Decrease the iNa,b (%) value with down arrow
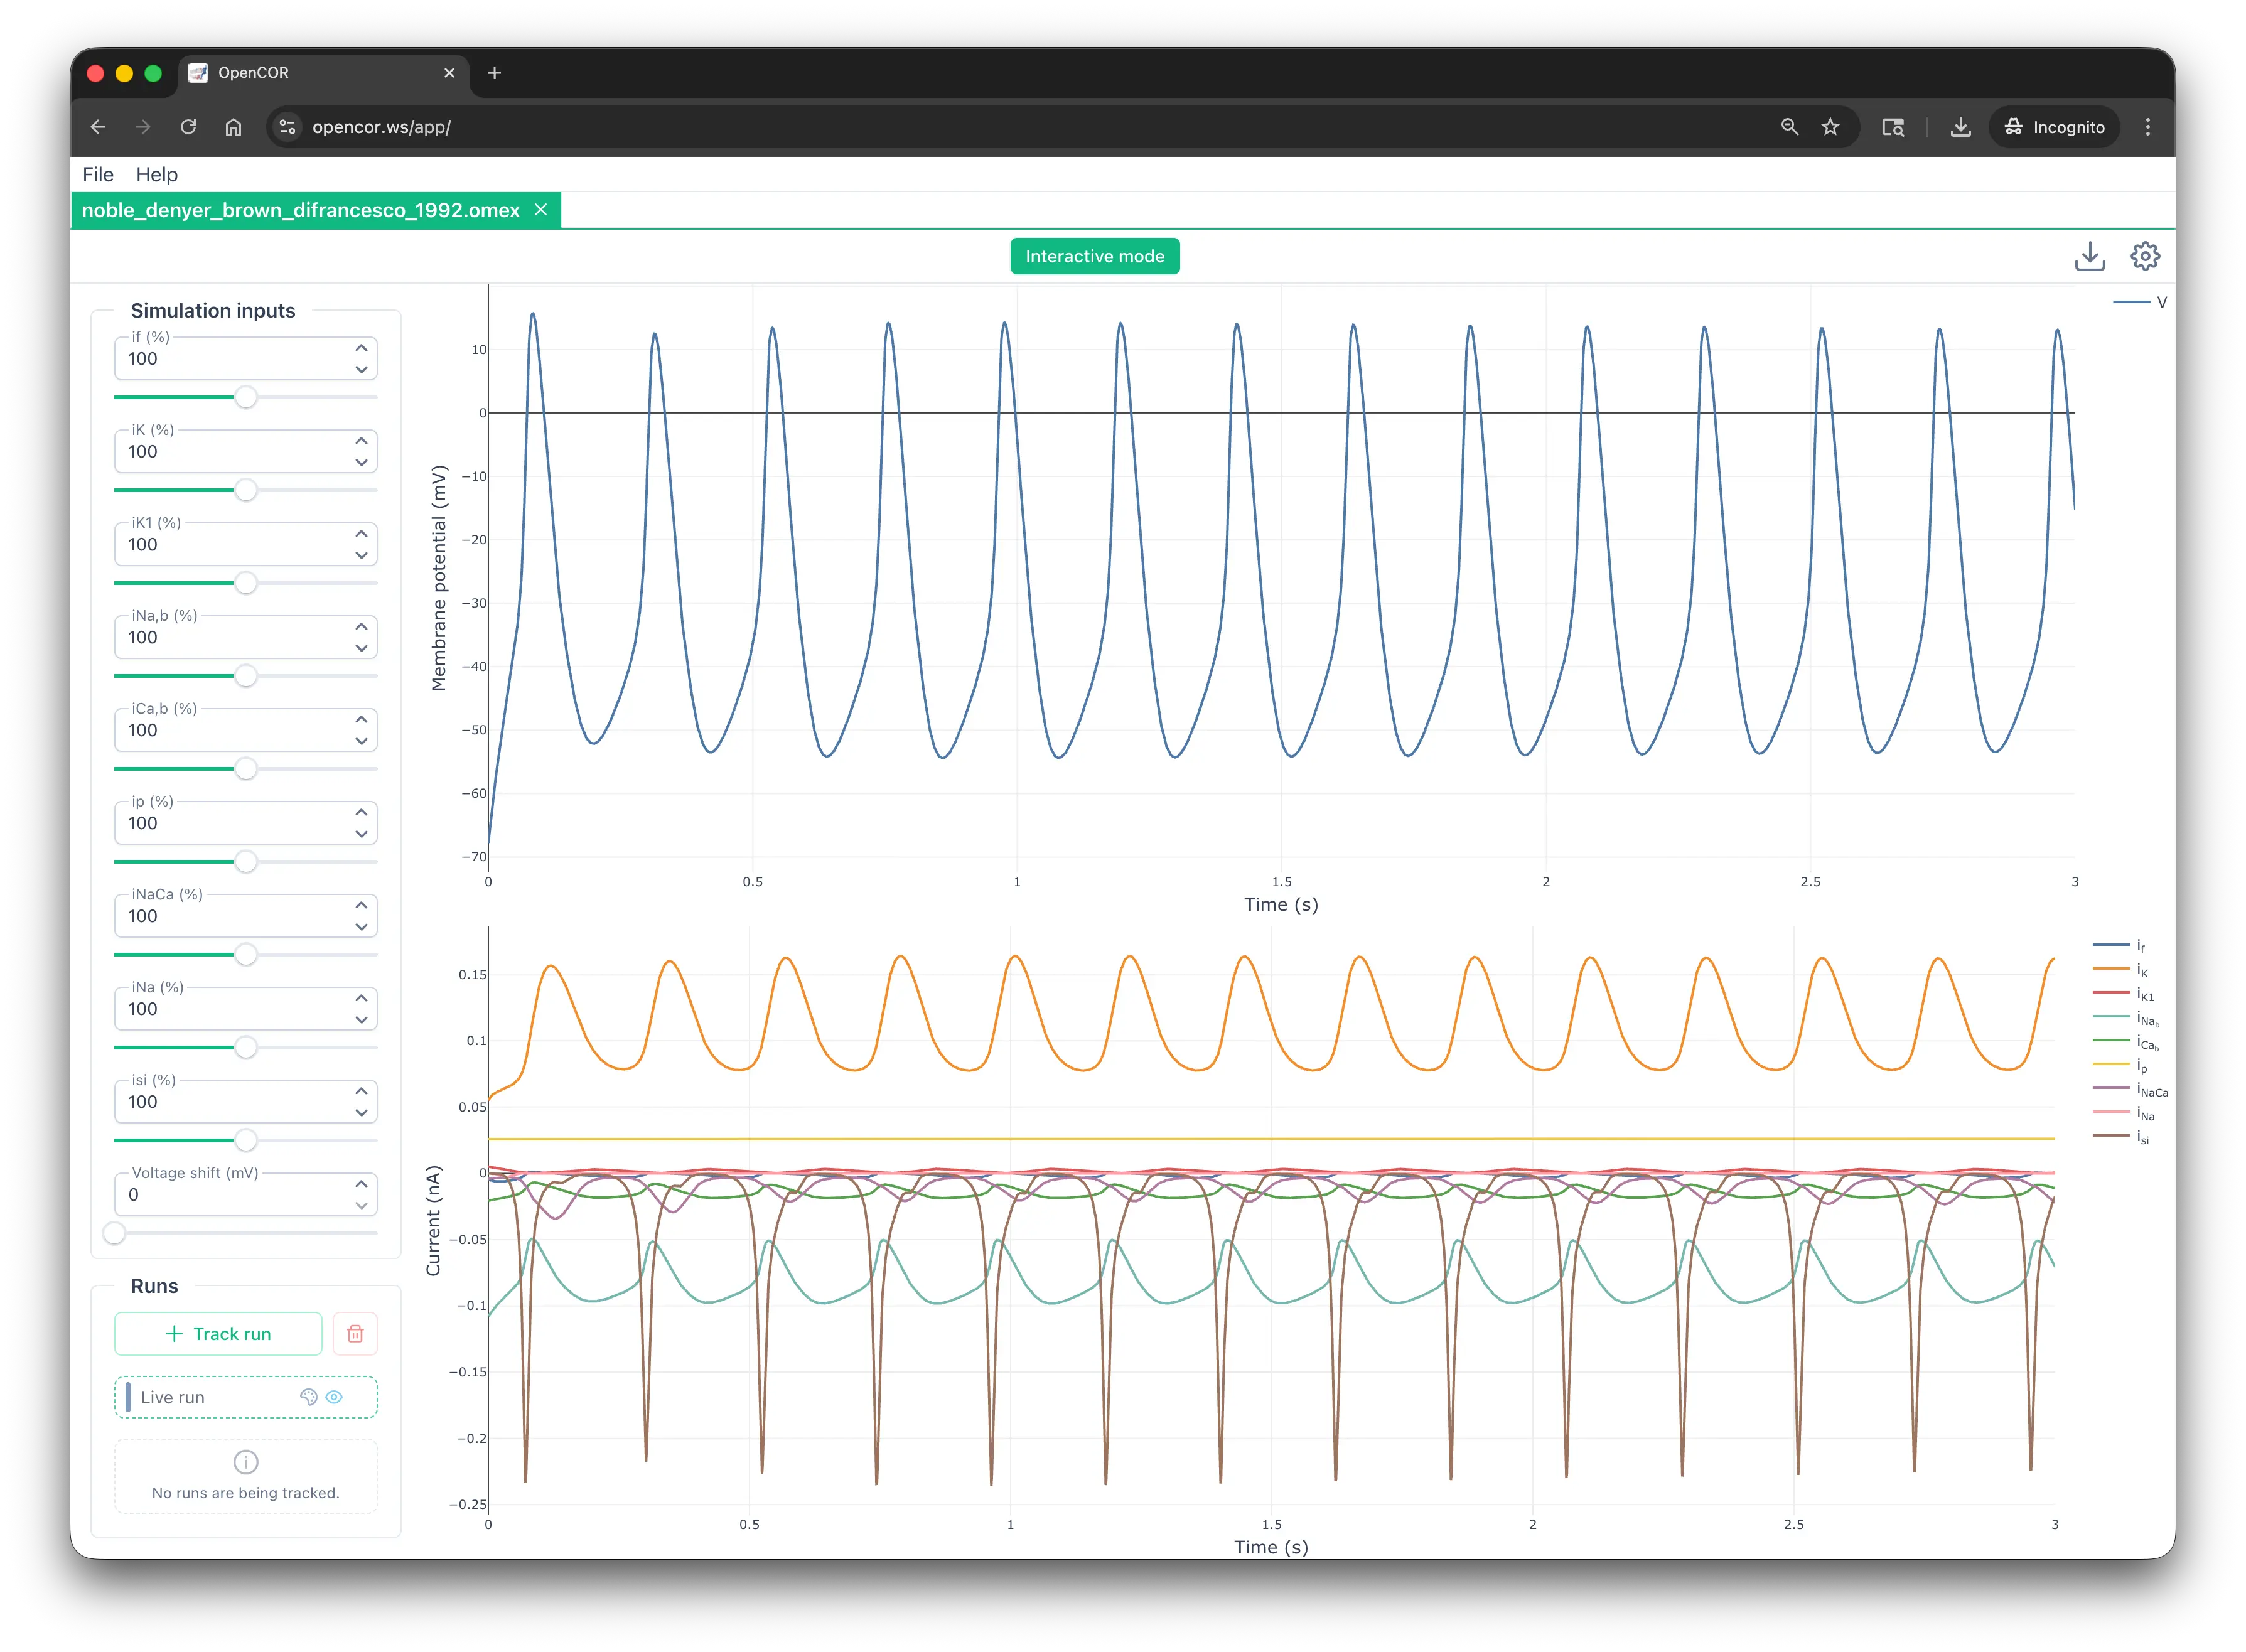Viewport: 2246px width, 1652px height. click(x=361, y=648)
